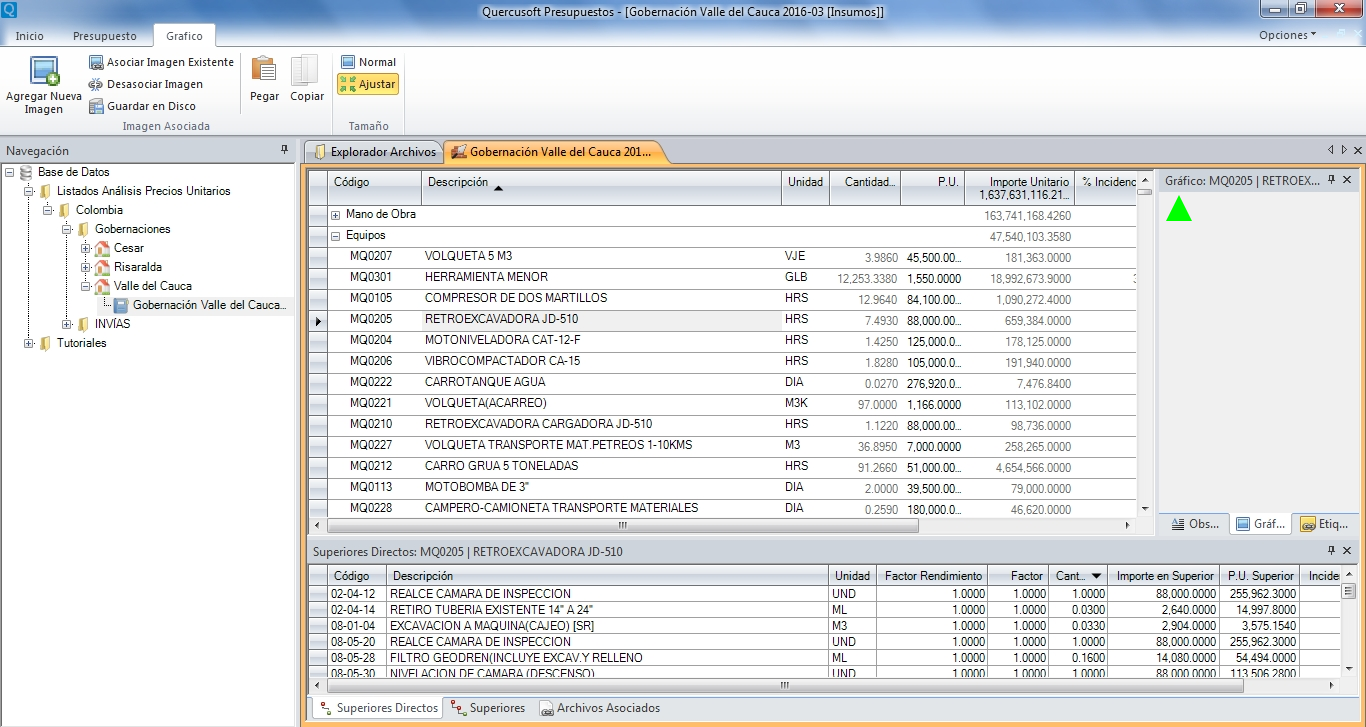Screen dimensions: 1366x727
Task: Collapse the Colombia tree node
Action: click(x=48, y=210)
